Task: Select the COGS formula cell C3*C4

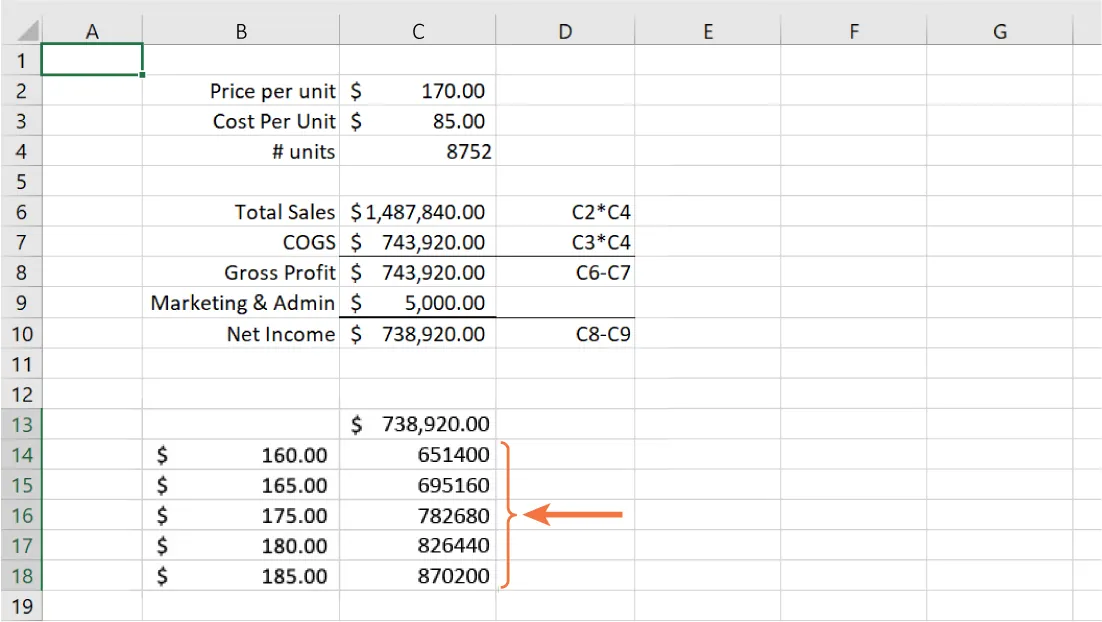Action: (564, 242)
